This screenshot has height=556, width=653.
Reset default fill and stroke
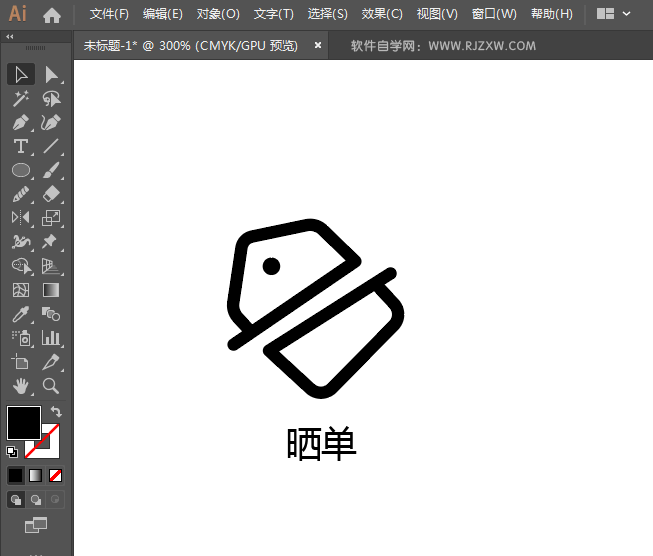click(x=12, y=452)
